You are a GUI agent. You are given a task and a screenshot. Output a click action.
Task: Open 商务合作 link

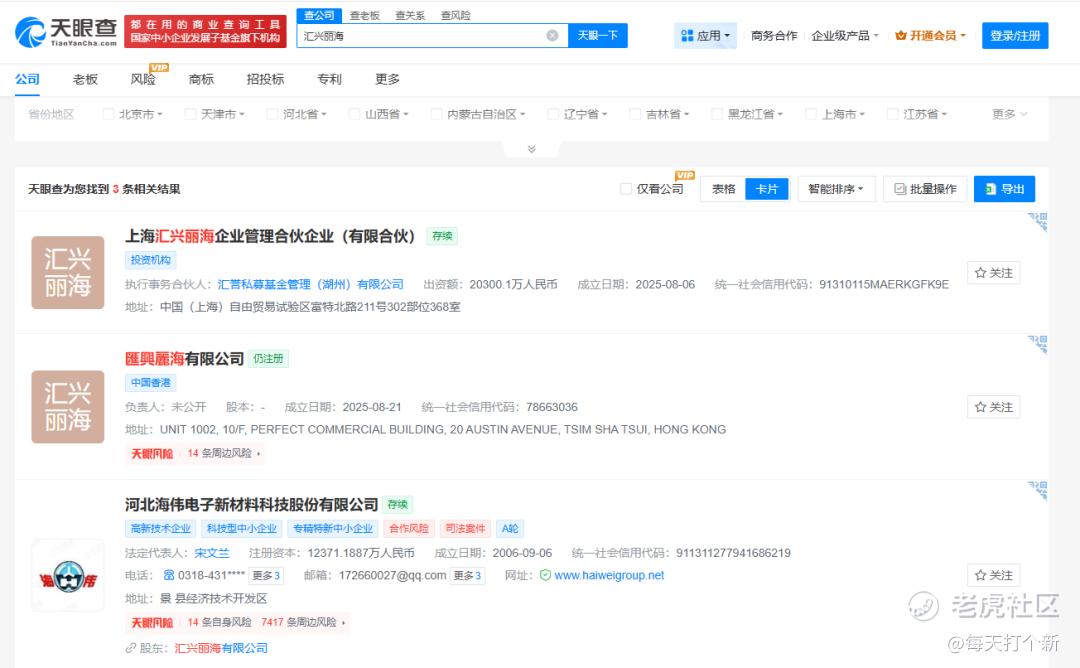[x=774, y=36]
